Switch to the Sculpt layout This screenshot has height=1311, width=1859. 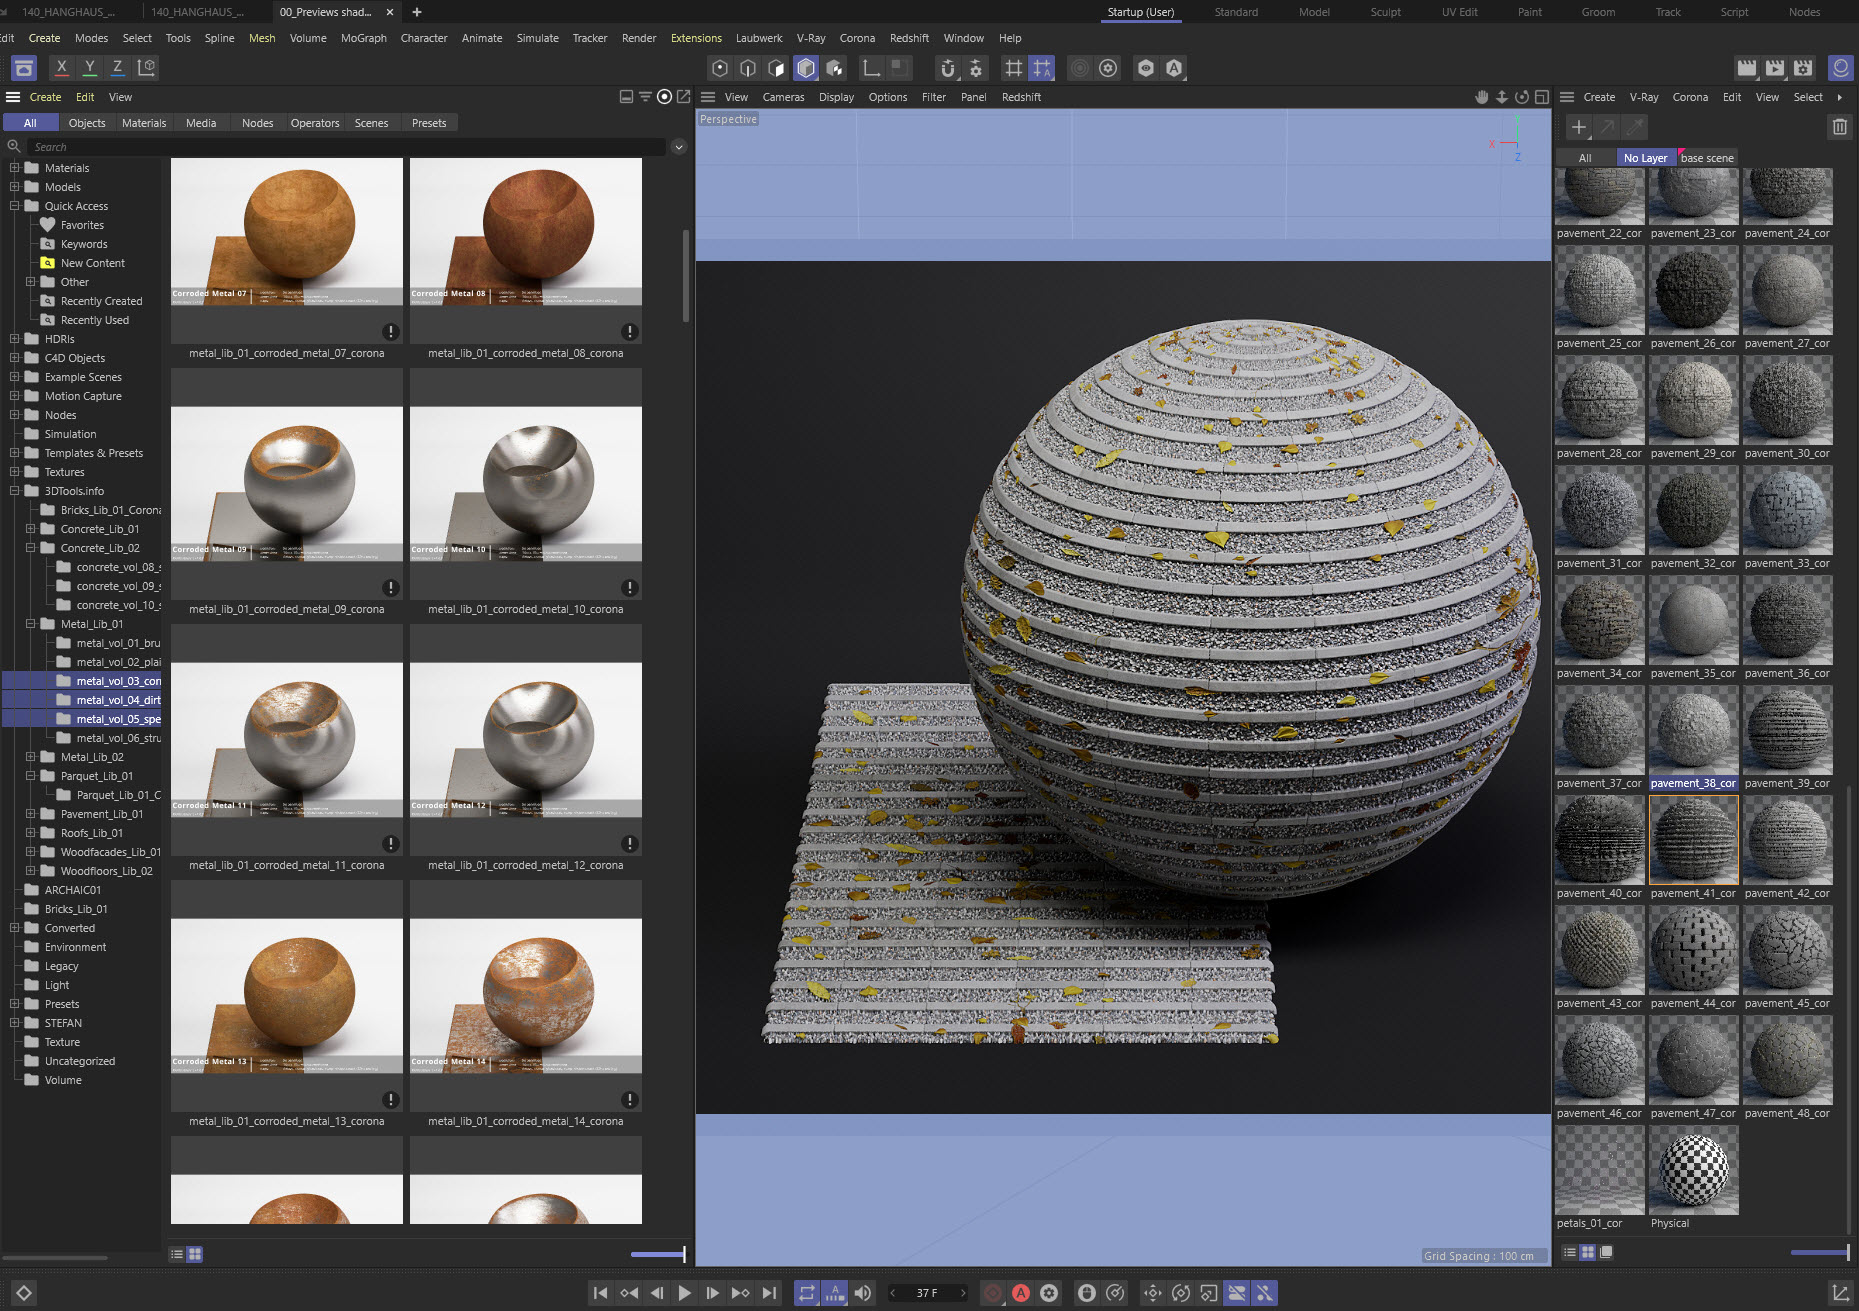[x=1385, y=12]
